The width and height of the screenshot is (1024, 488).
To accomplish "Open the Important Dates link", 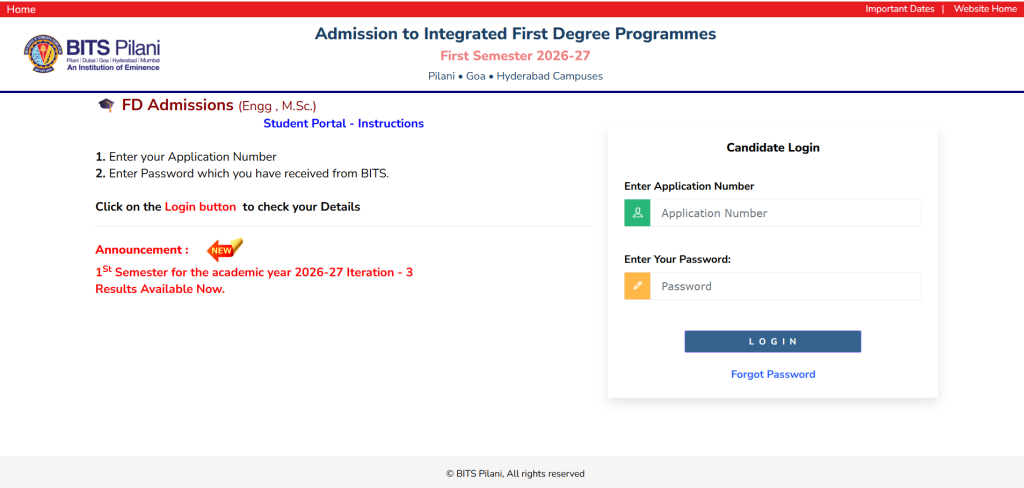I will 899,9.
